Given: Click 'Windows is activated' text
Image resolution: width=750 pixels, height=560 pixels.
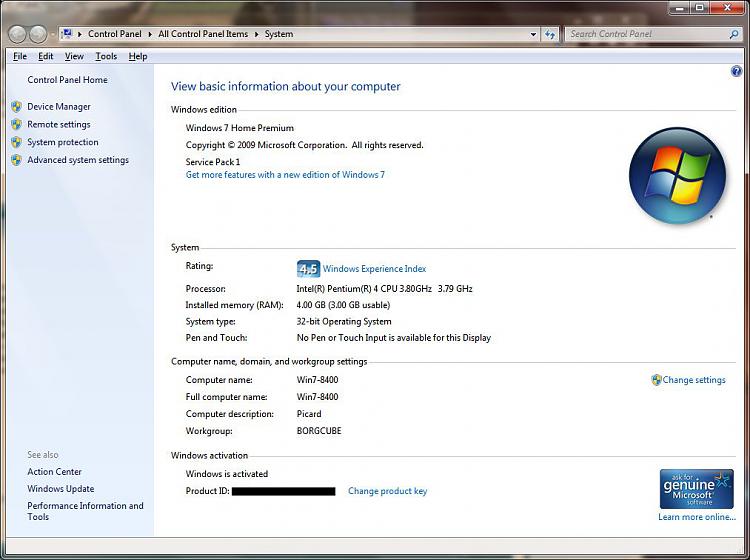Looking at the screenshot, I should pyautogui.click(x=227, y=474).
